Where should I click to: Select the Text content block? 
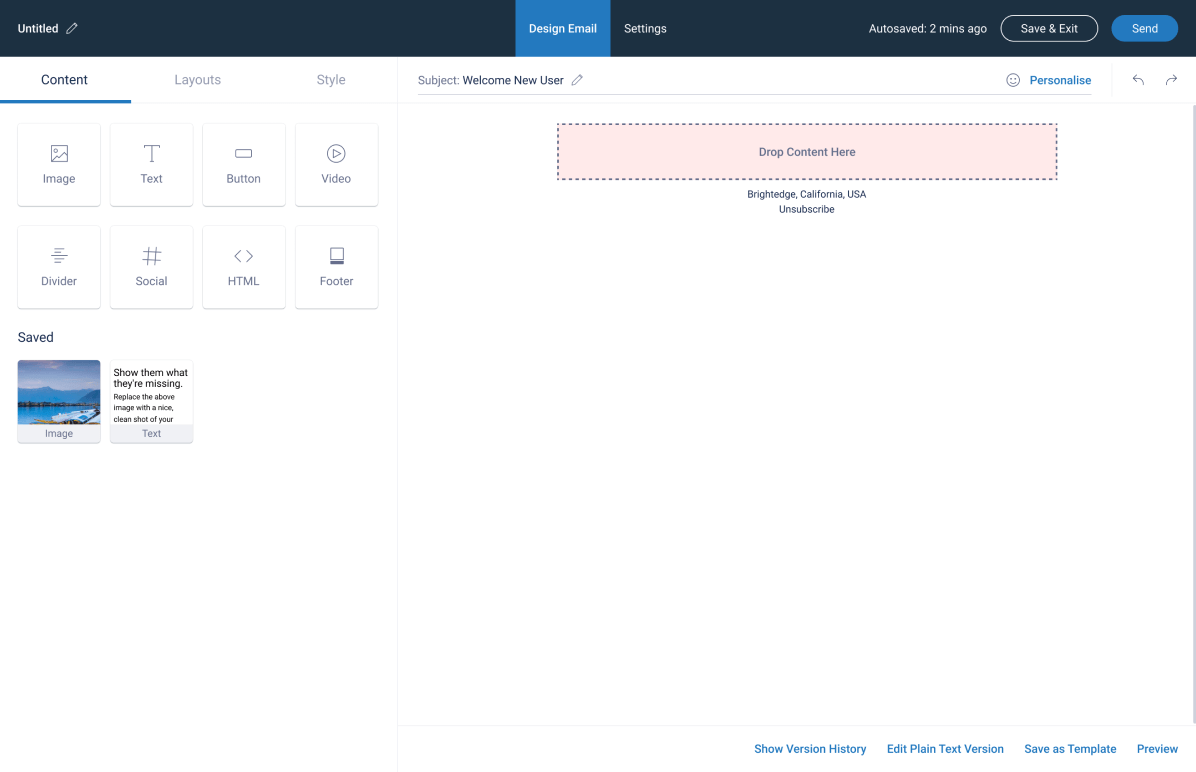pos(151,165)
